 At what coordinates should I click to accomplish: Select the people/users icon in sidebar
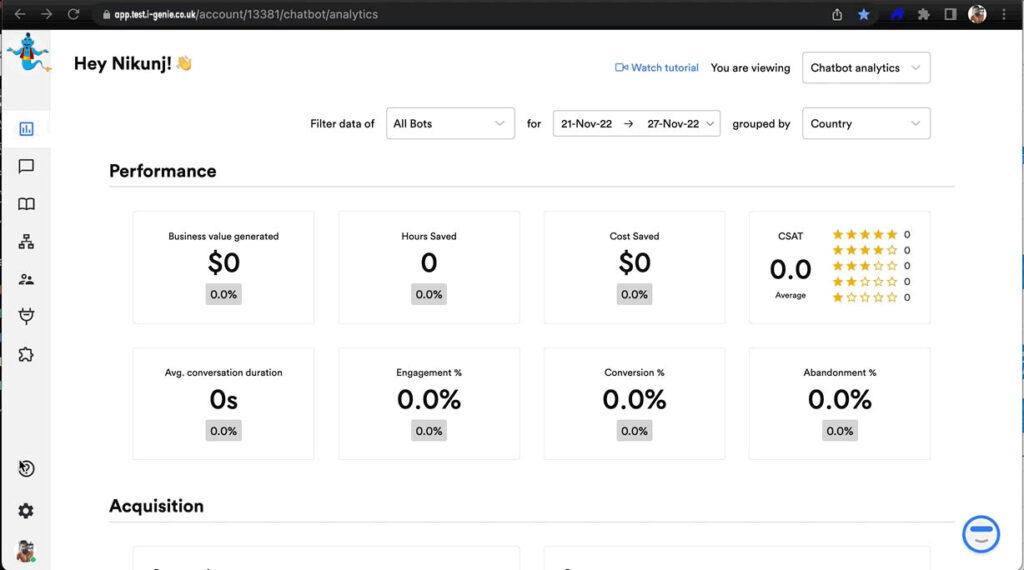pyautogui.click(x=26, y=280)
